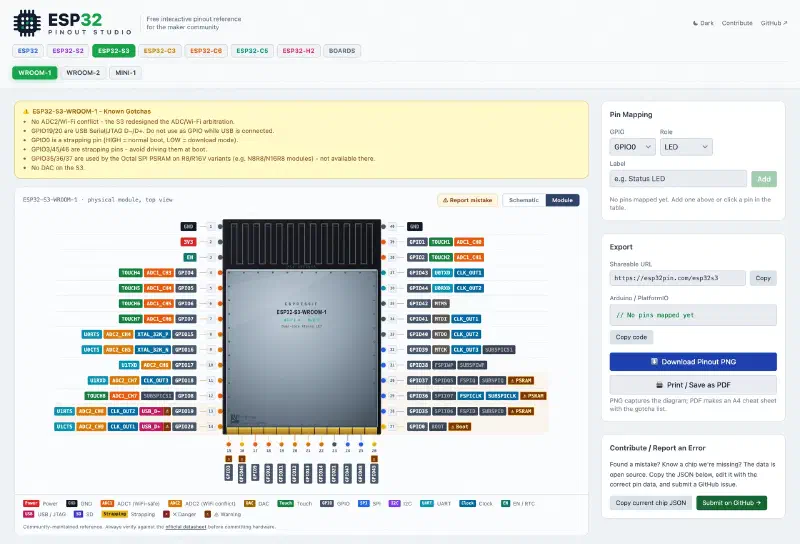Click the Touch legend color chip
Image resolution: width=800 pixels, height=544 pixels.
[285, 504]
